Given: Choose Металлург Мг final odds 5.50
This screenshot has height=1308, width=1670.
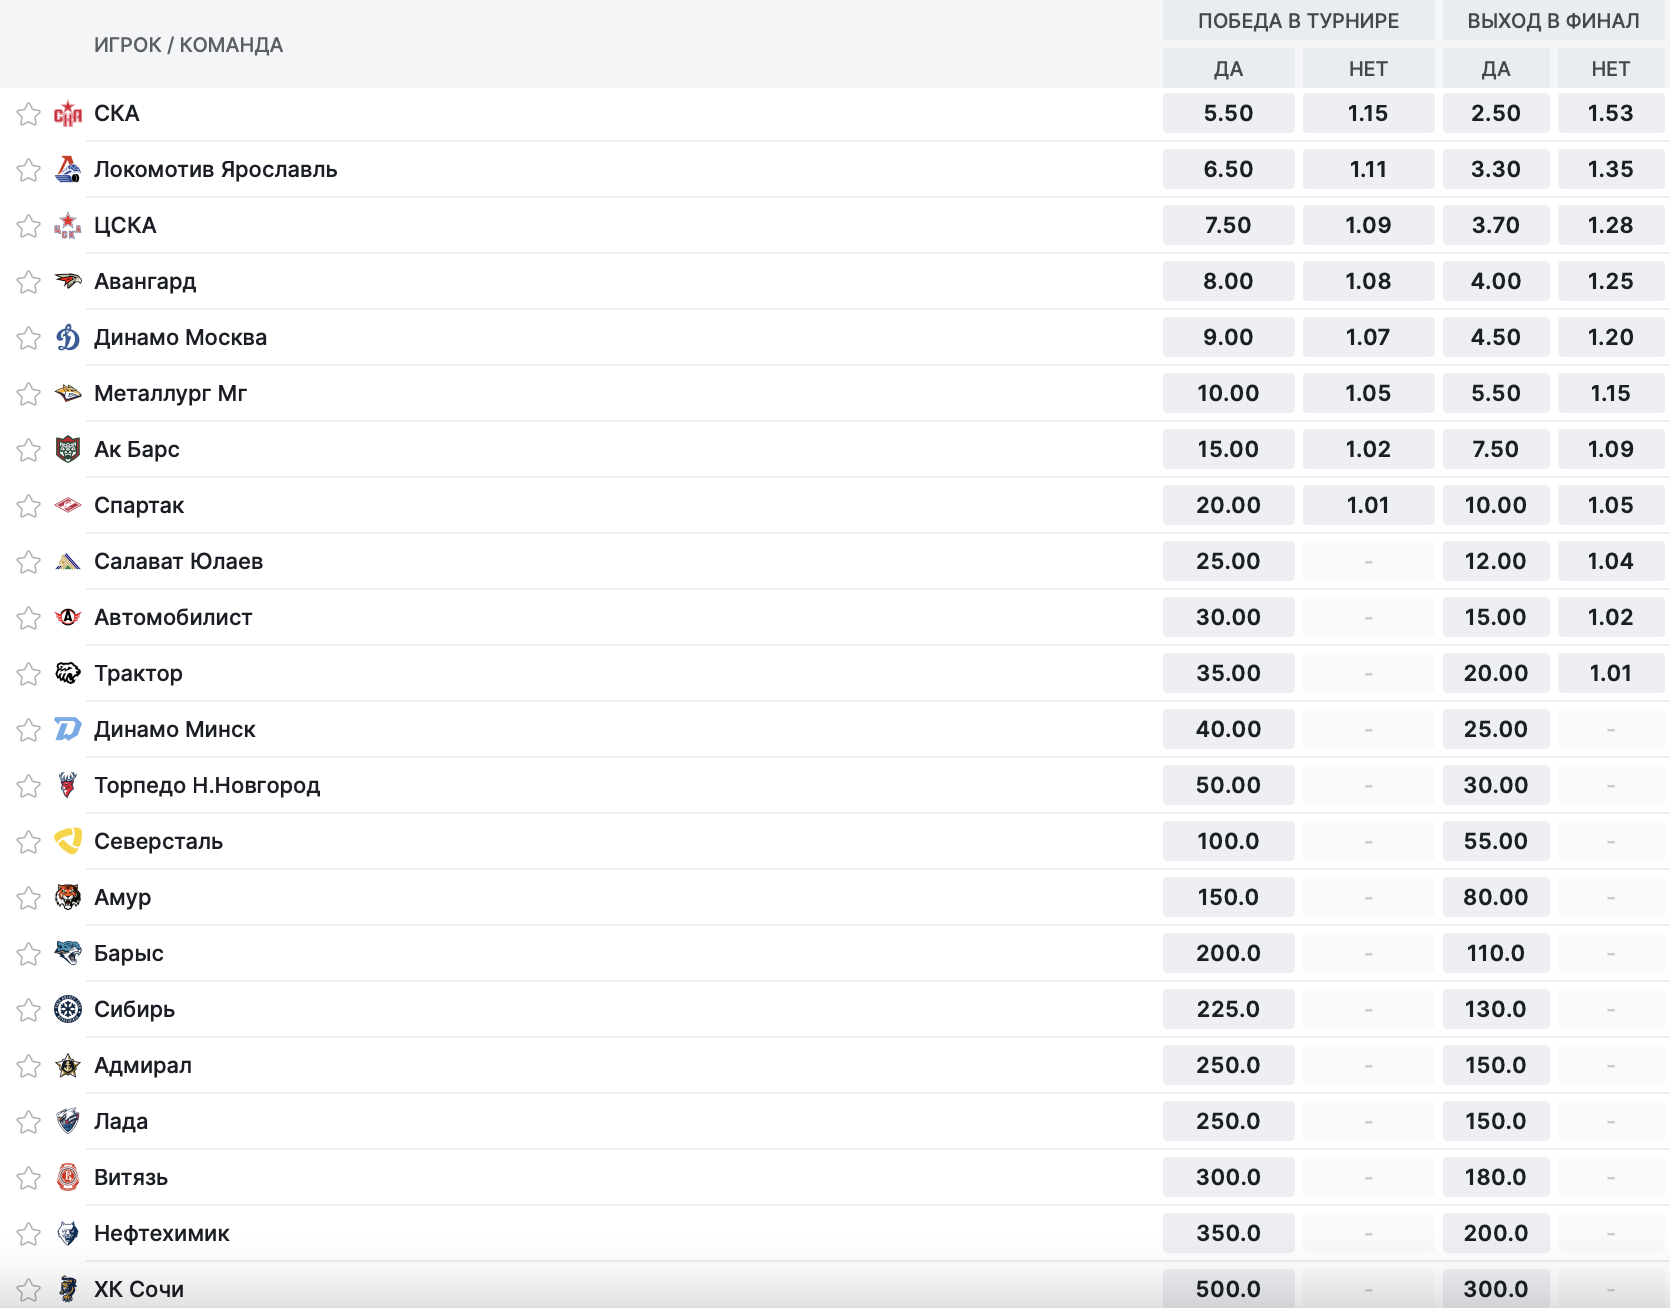Looking at the screenshot, I should pos(1496,393).
